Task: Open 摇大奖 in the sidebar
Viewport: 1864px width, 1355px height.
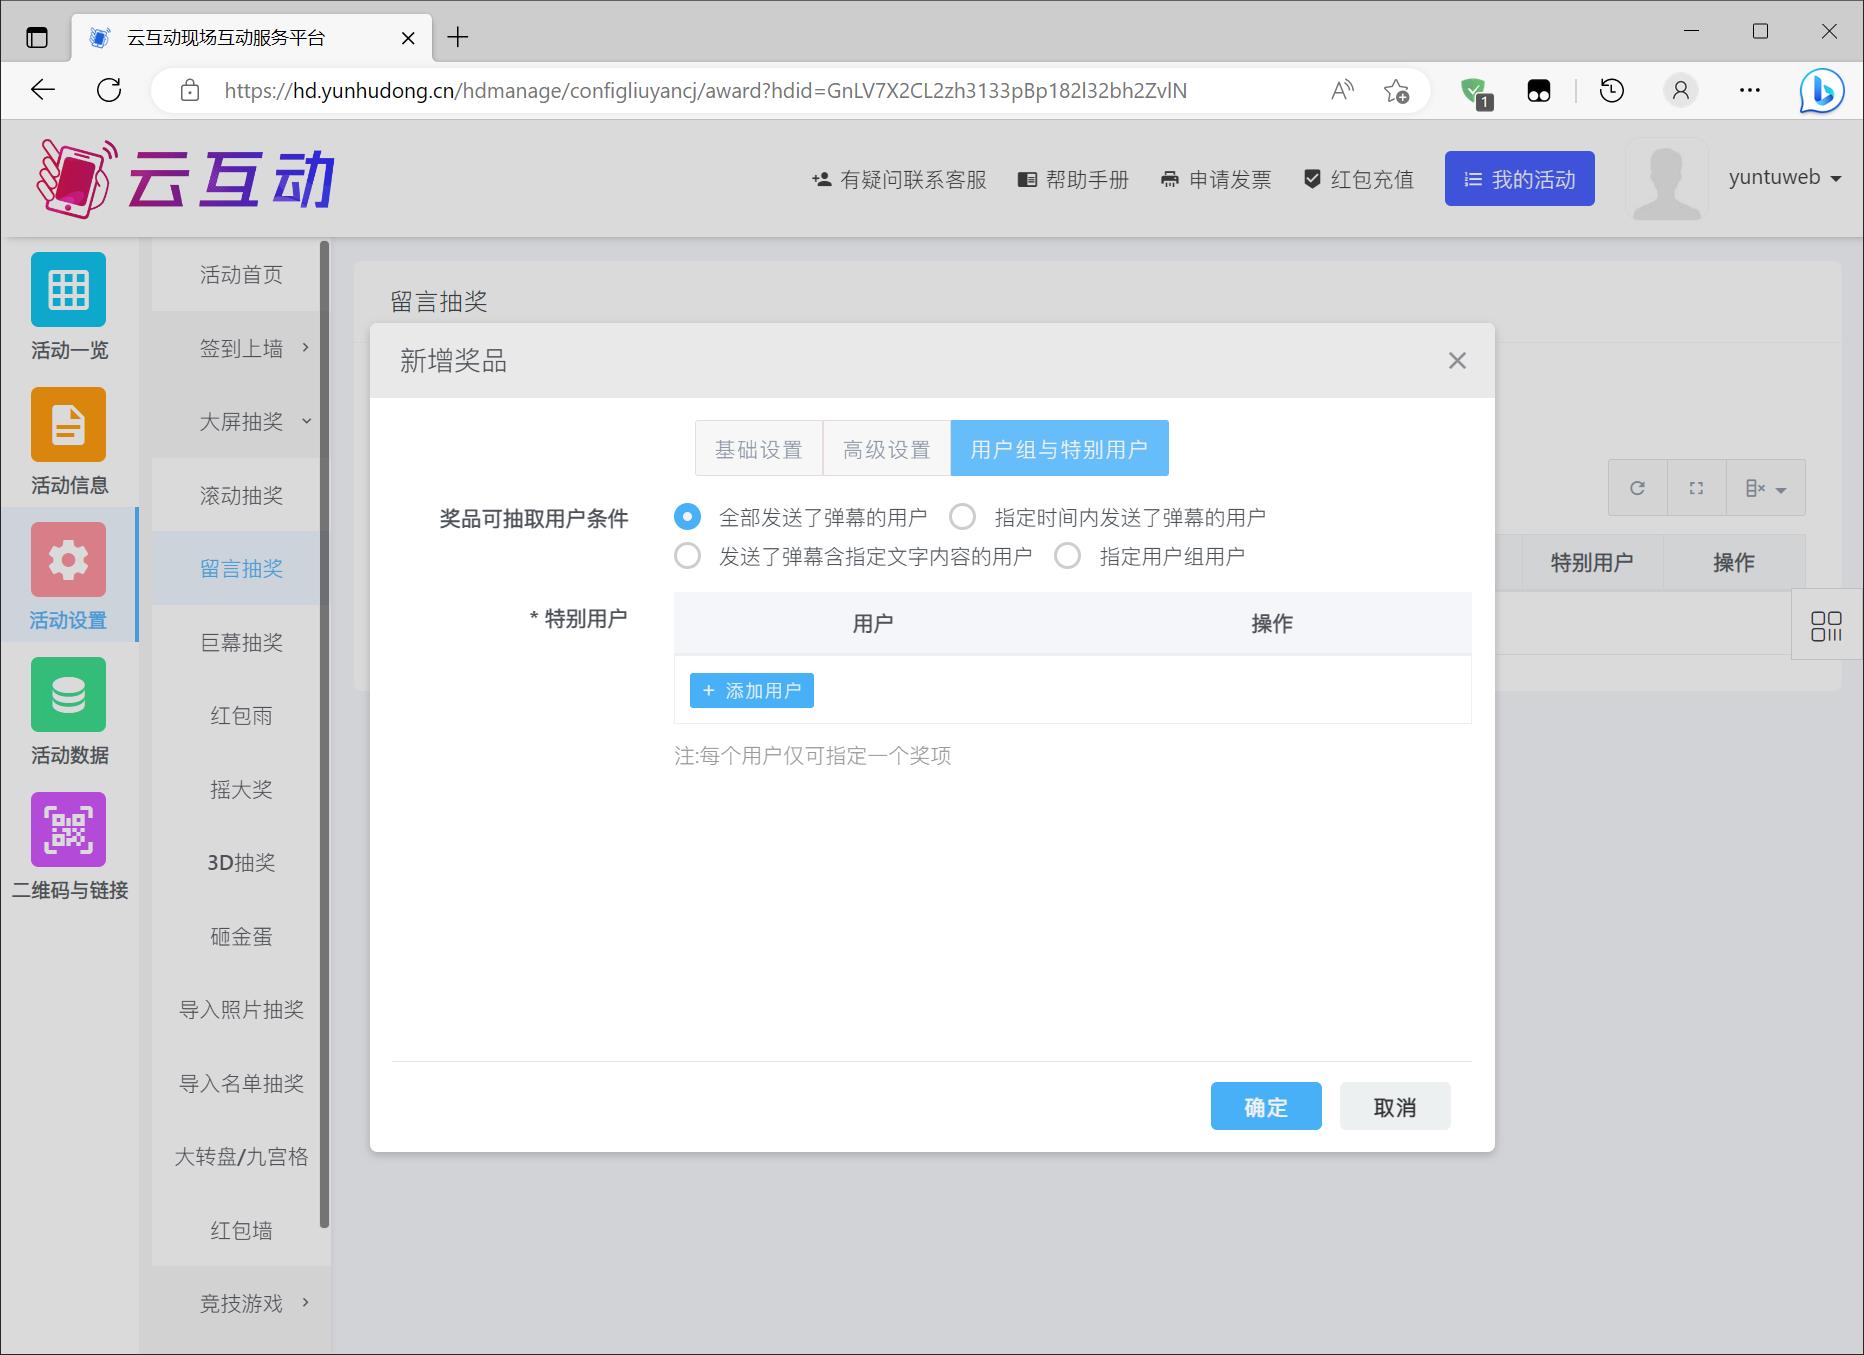Action: click(241, 789)
